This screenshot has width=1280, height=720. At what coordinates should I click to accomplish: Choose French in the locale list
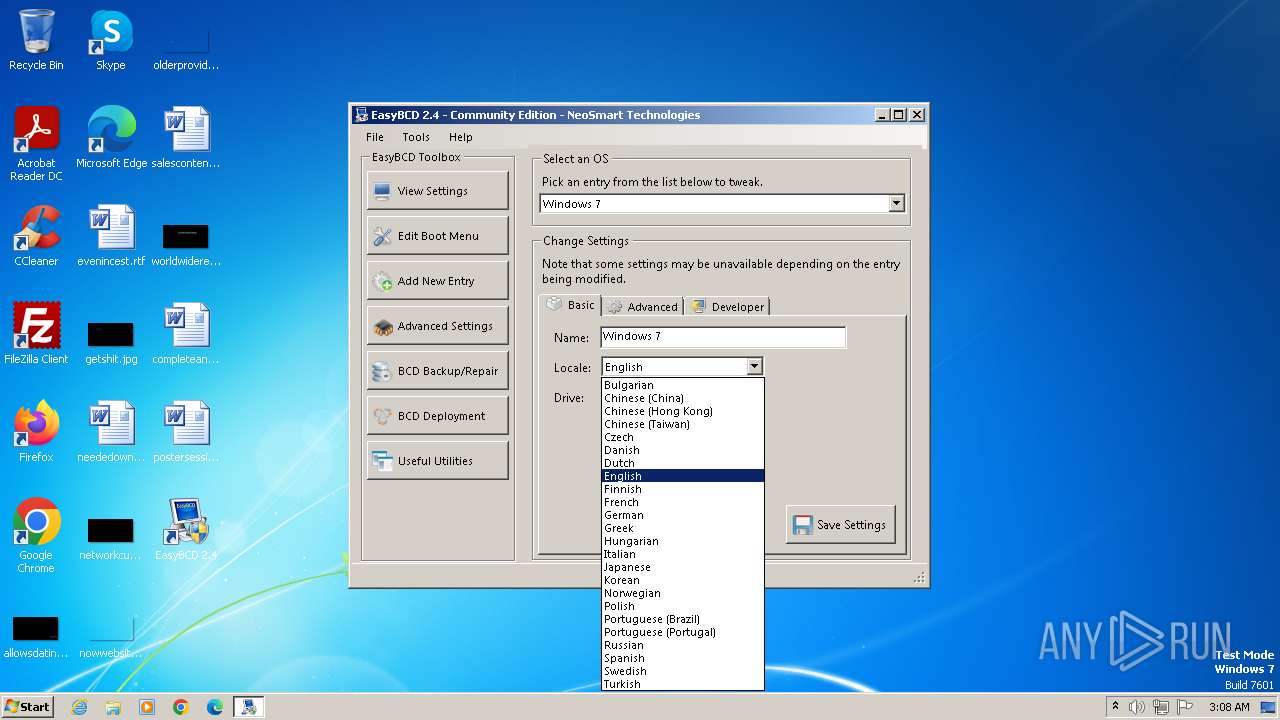[683, 502]
